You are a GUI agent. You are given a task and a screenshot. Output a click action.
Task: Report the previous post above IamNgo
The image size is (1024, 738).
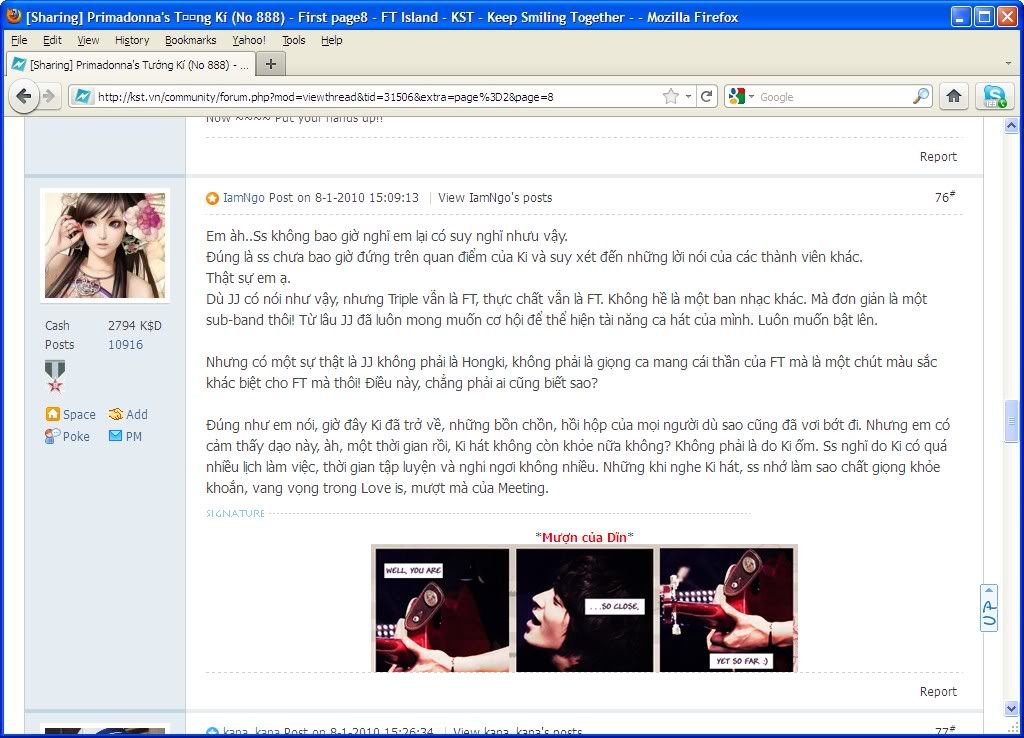click(938, 157)
